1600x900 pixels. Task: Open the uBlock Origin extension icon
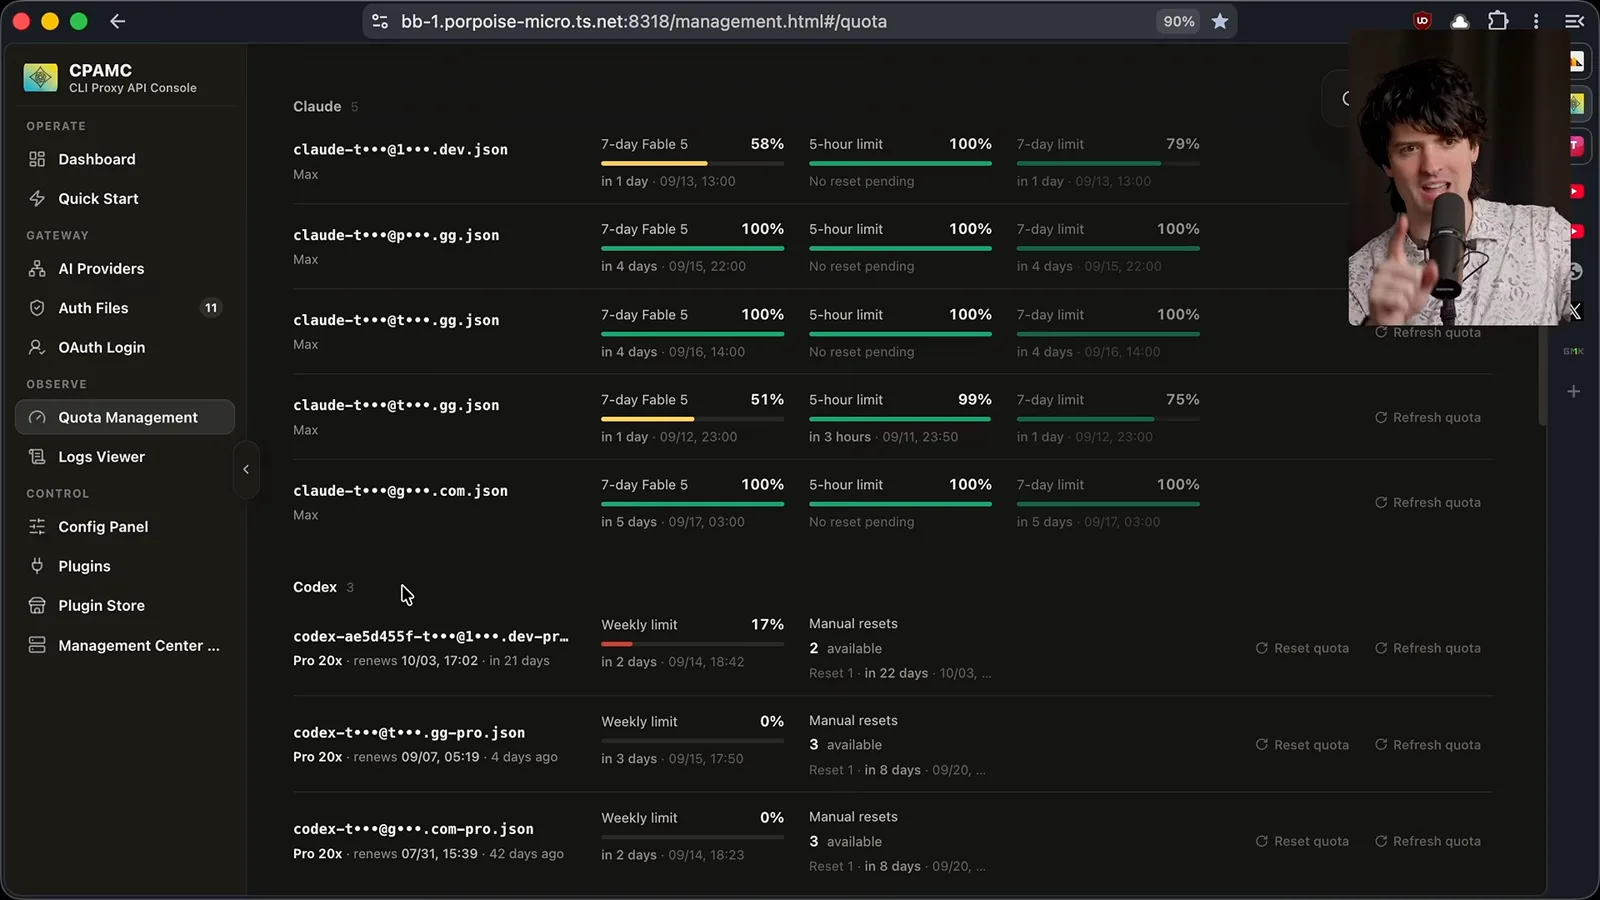click(x=1422, y=21)
